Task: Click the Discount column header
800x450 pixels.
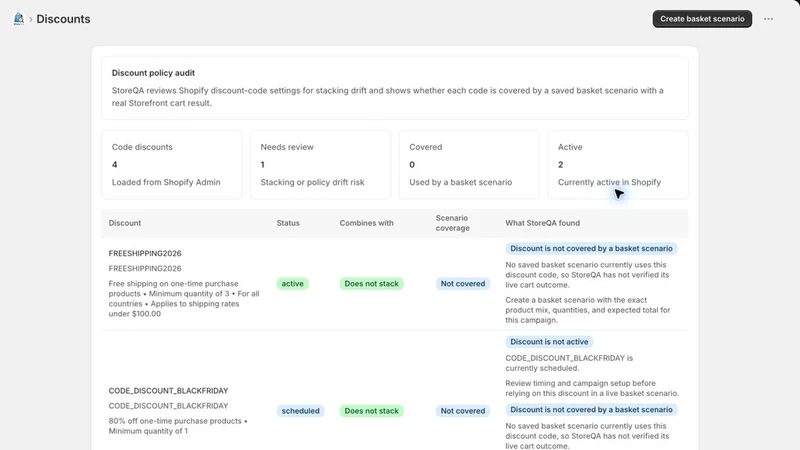Action: tap(124, 223)
